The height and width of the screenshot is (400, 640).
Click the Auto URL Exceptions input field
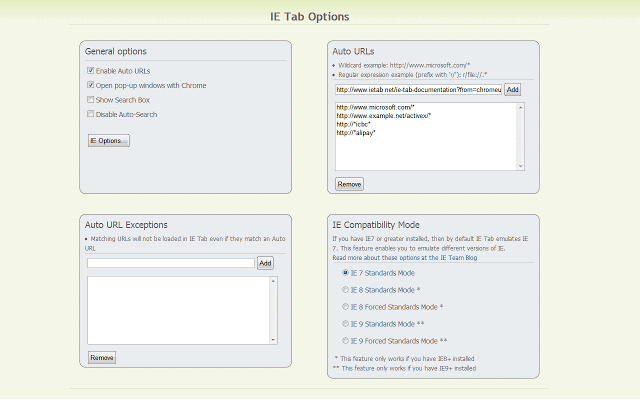click(x=170, y=263)
